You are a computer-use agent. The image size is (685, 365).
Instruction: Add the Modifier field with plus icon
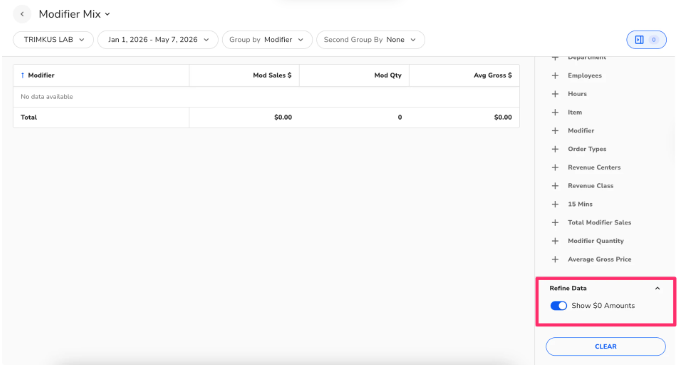pyautogui.click(x=555, y=131)
